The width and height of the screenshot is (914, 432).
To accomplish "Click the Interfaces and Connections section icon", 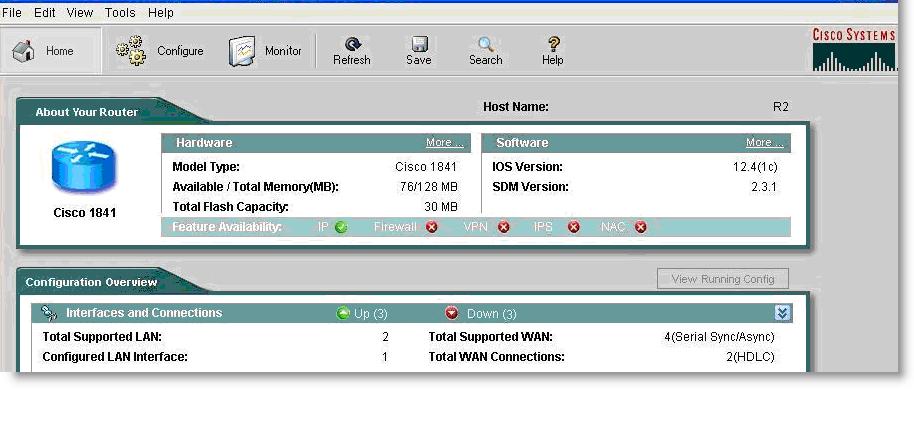I will pos(49,313).
